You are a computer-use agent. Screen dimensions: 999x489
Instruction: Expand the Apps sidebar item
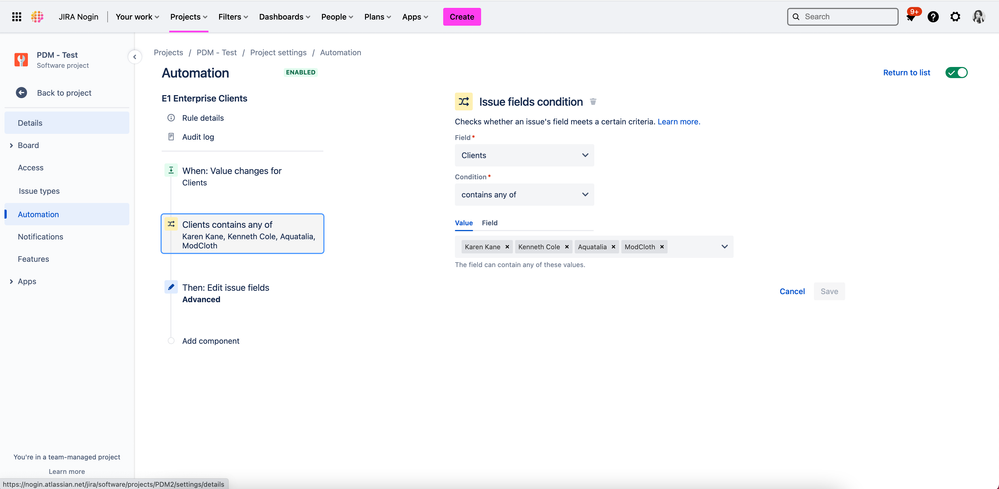[11, 281]
